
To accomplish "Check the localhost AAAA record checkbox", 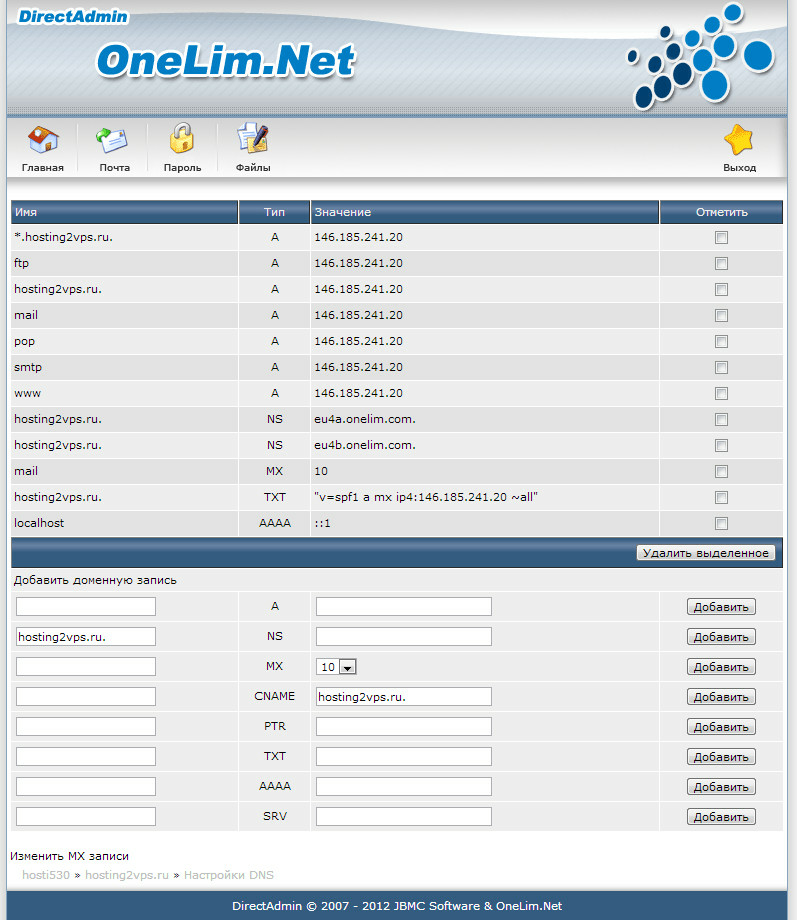I will pos(721,523).
